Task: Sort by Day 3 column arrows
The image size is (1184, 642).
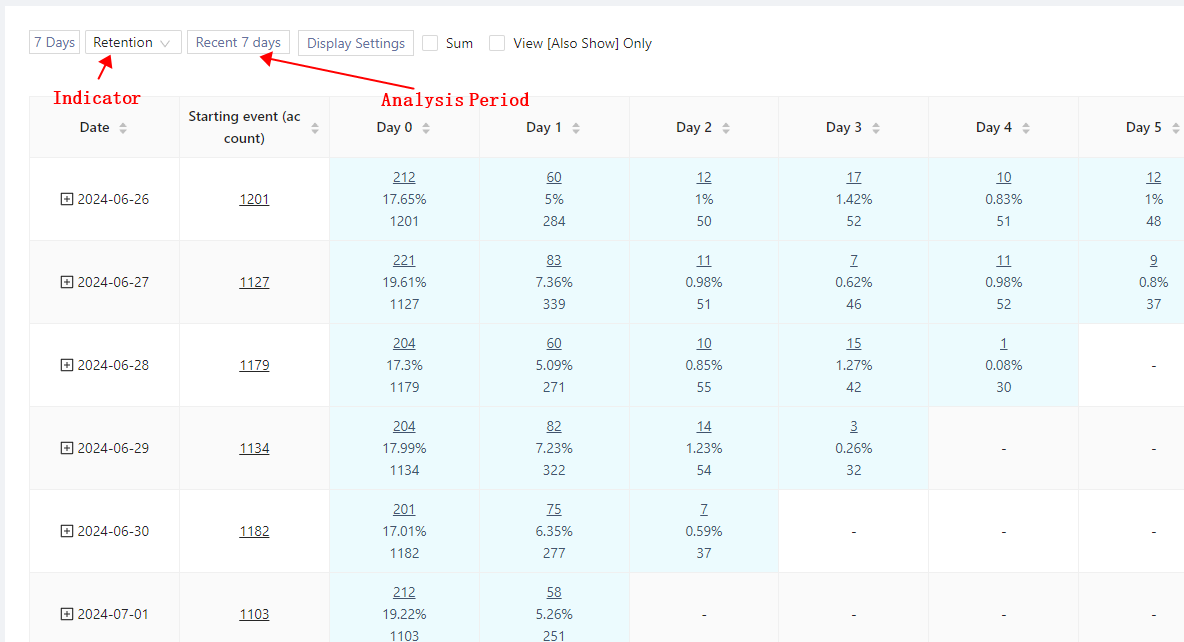Action: [876, 128]
